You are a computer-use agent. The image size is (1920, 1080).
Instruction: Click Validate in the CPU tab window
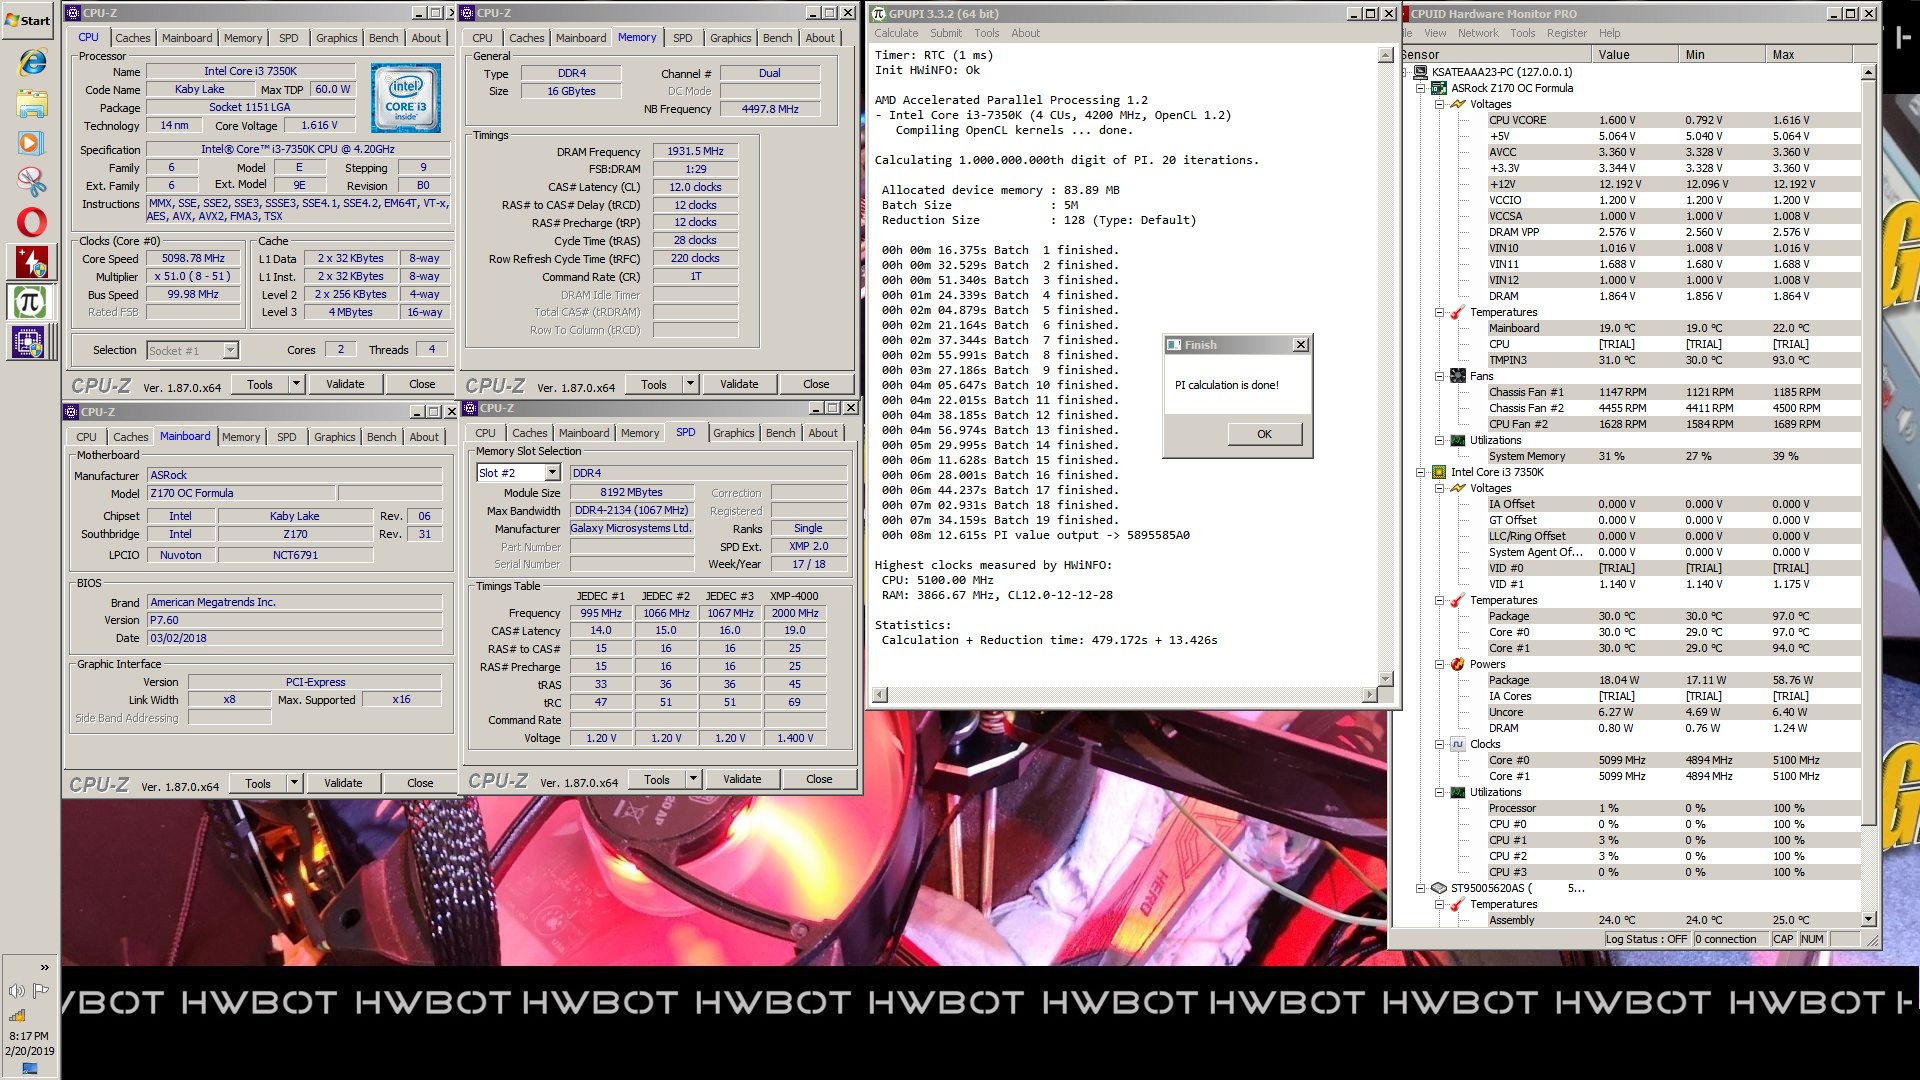point(345,384)
